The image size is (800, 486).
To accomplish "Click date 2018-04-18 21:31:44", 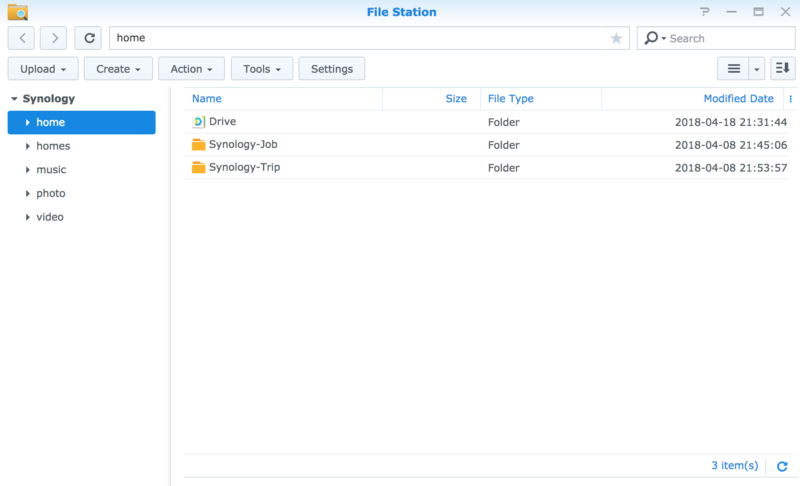I will tap(731, 122).
